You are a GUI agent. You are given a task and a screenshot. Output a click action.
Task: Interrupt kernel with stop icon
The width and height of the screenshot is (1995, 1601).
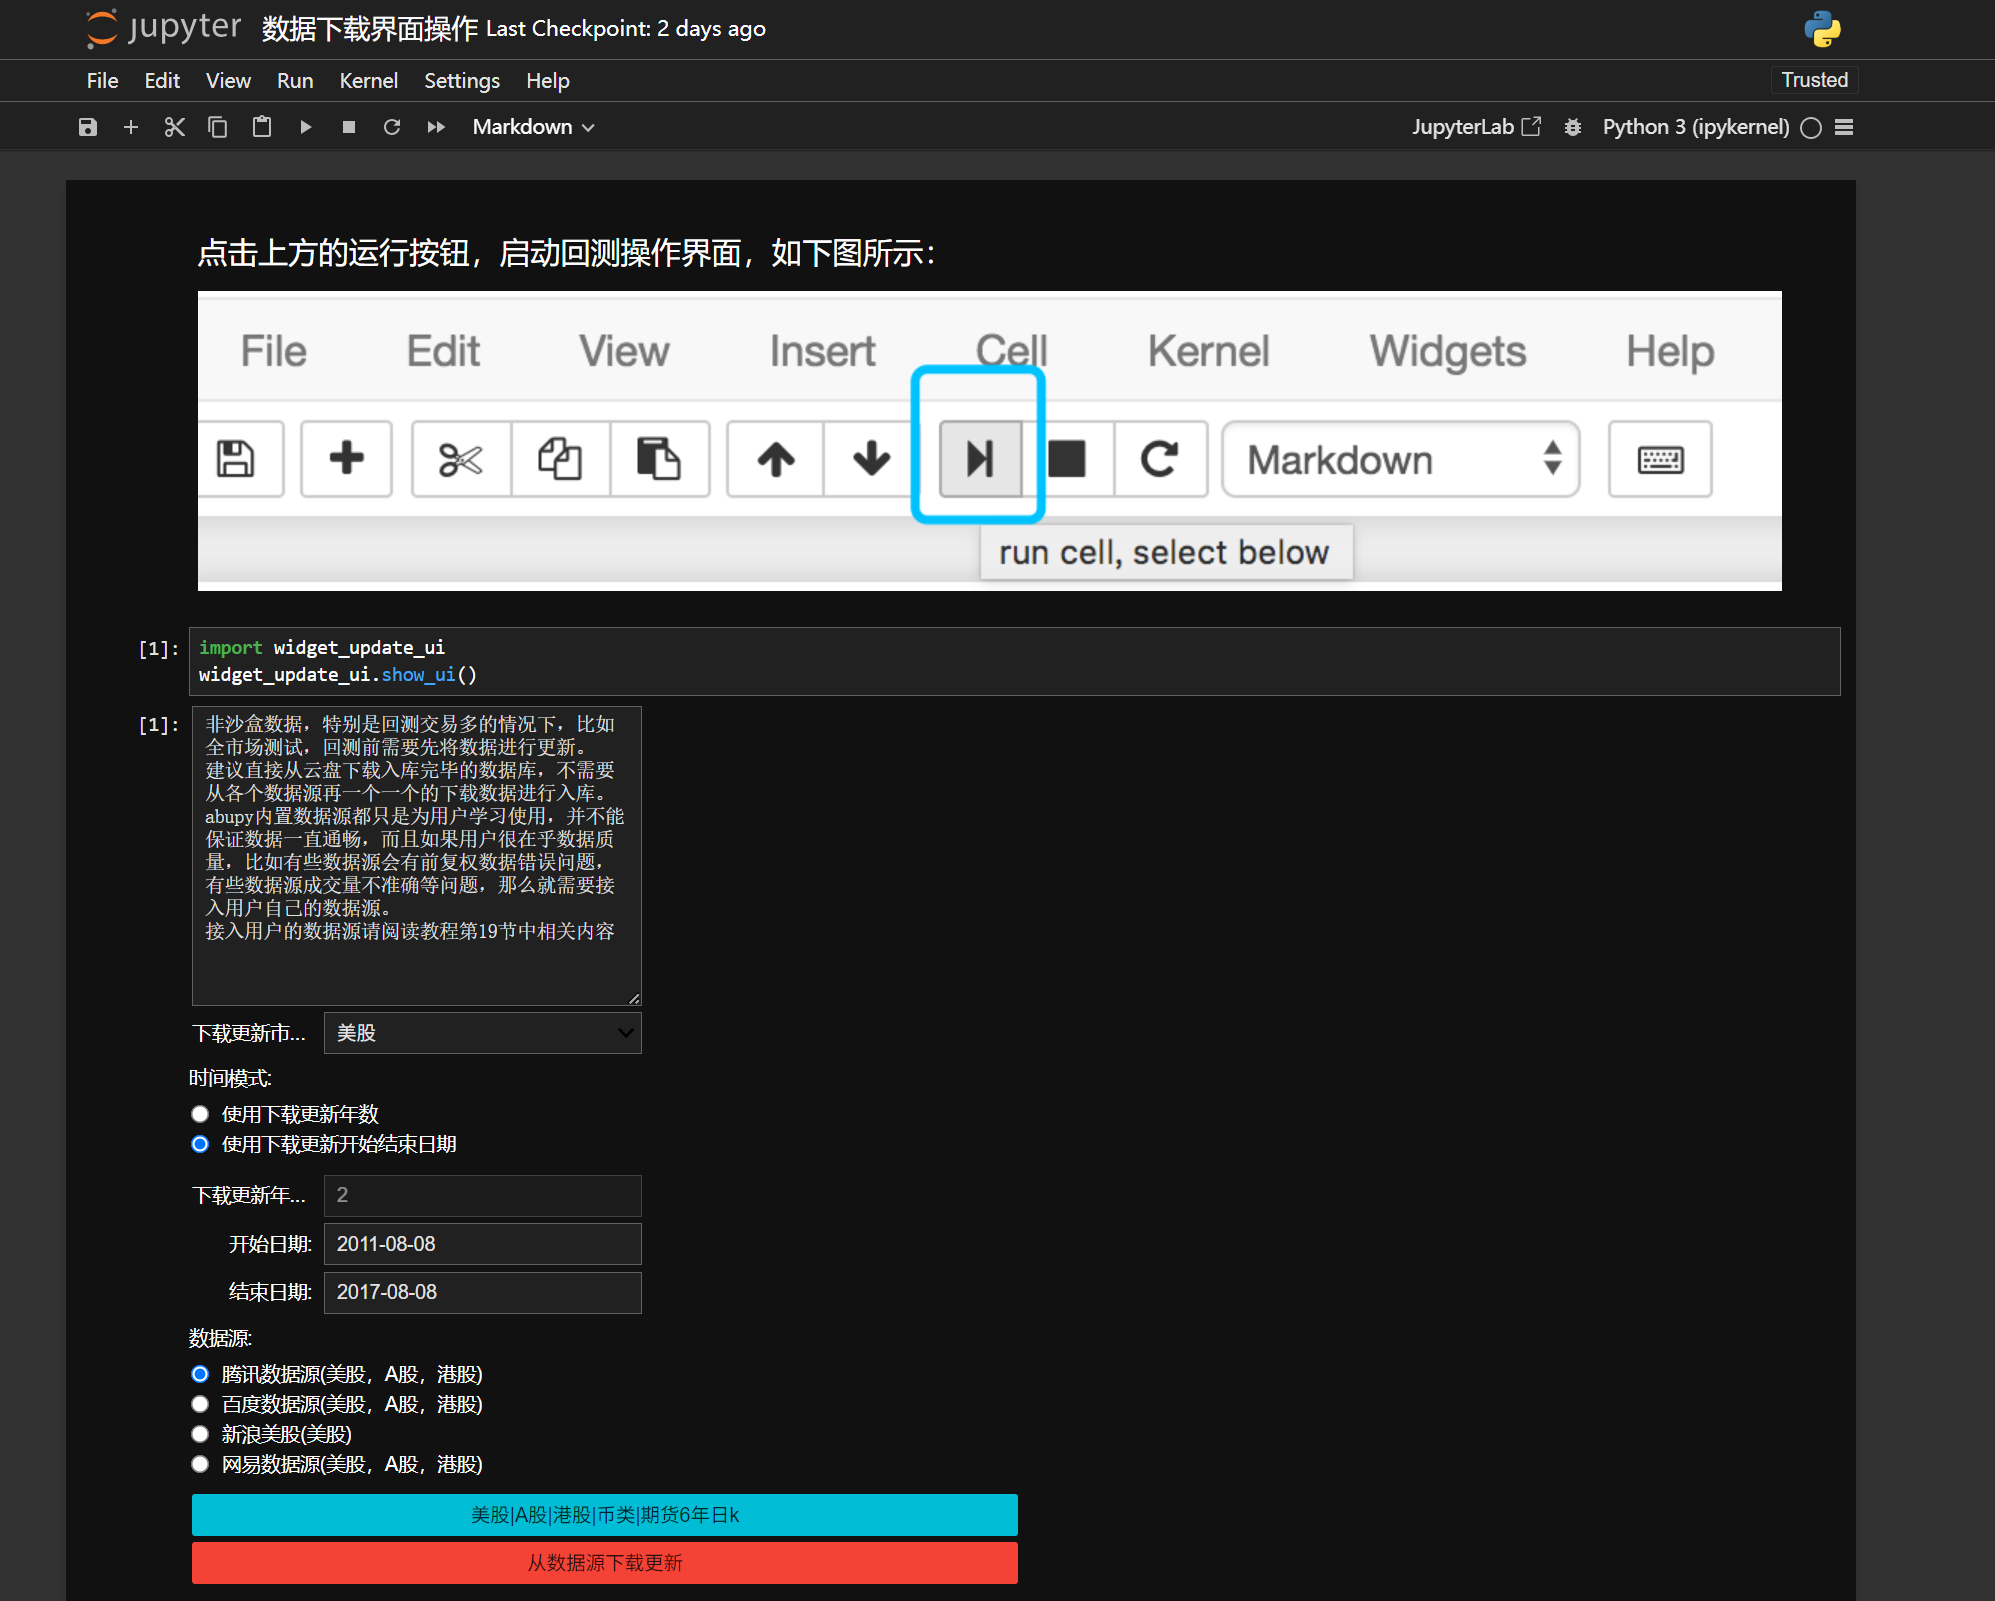click(348, 127)
